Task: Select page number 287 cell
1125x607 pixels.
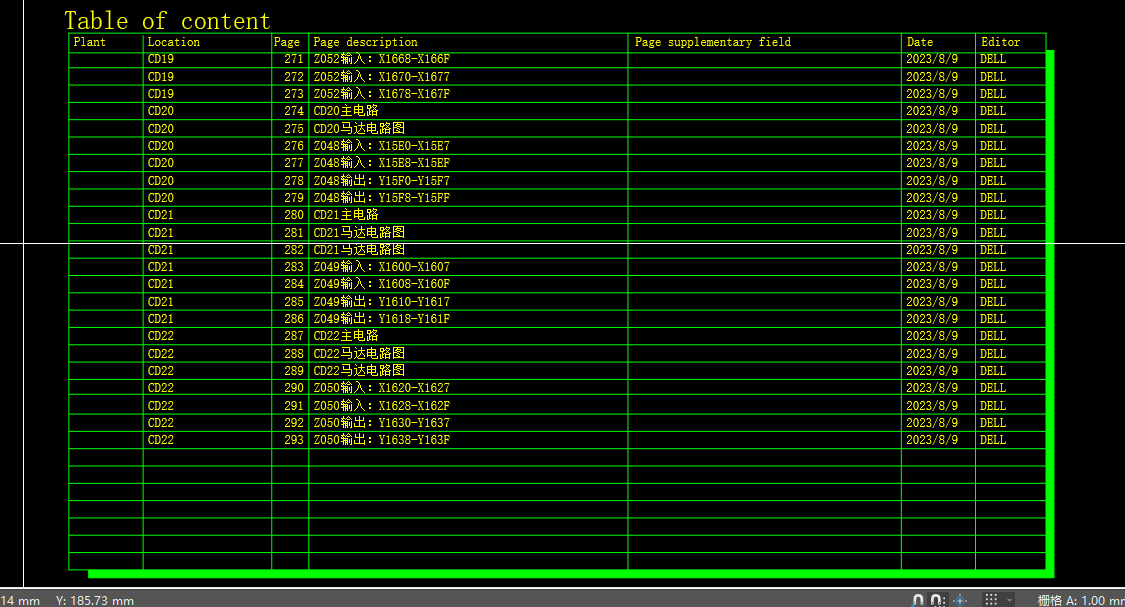Action: (x=293, y=336)
